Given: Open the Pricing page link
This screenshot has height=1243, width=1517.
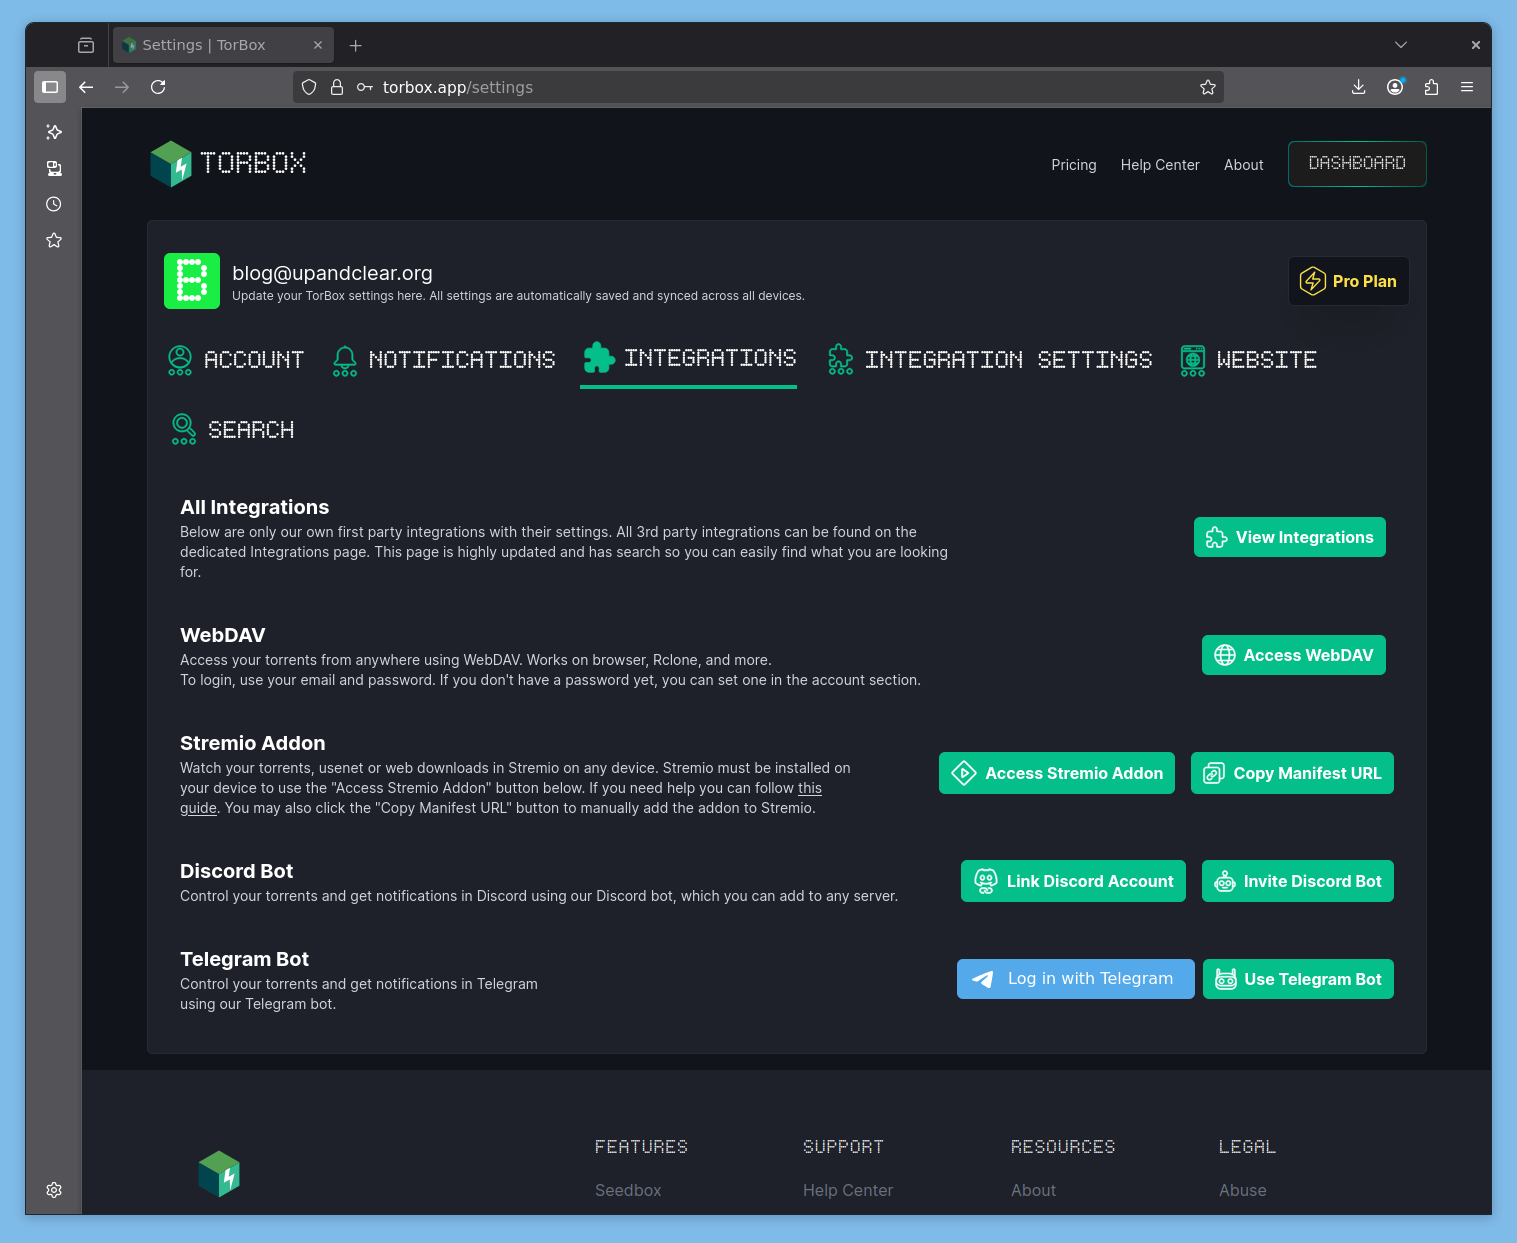Looking at the screenshot, I should (1074, 165).
